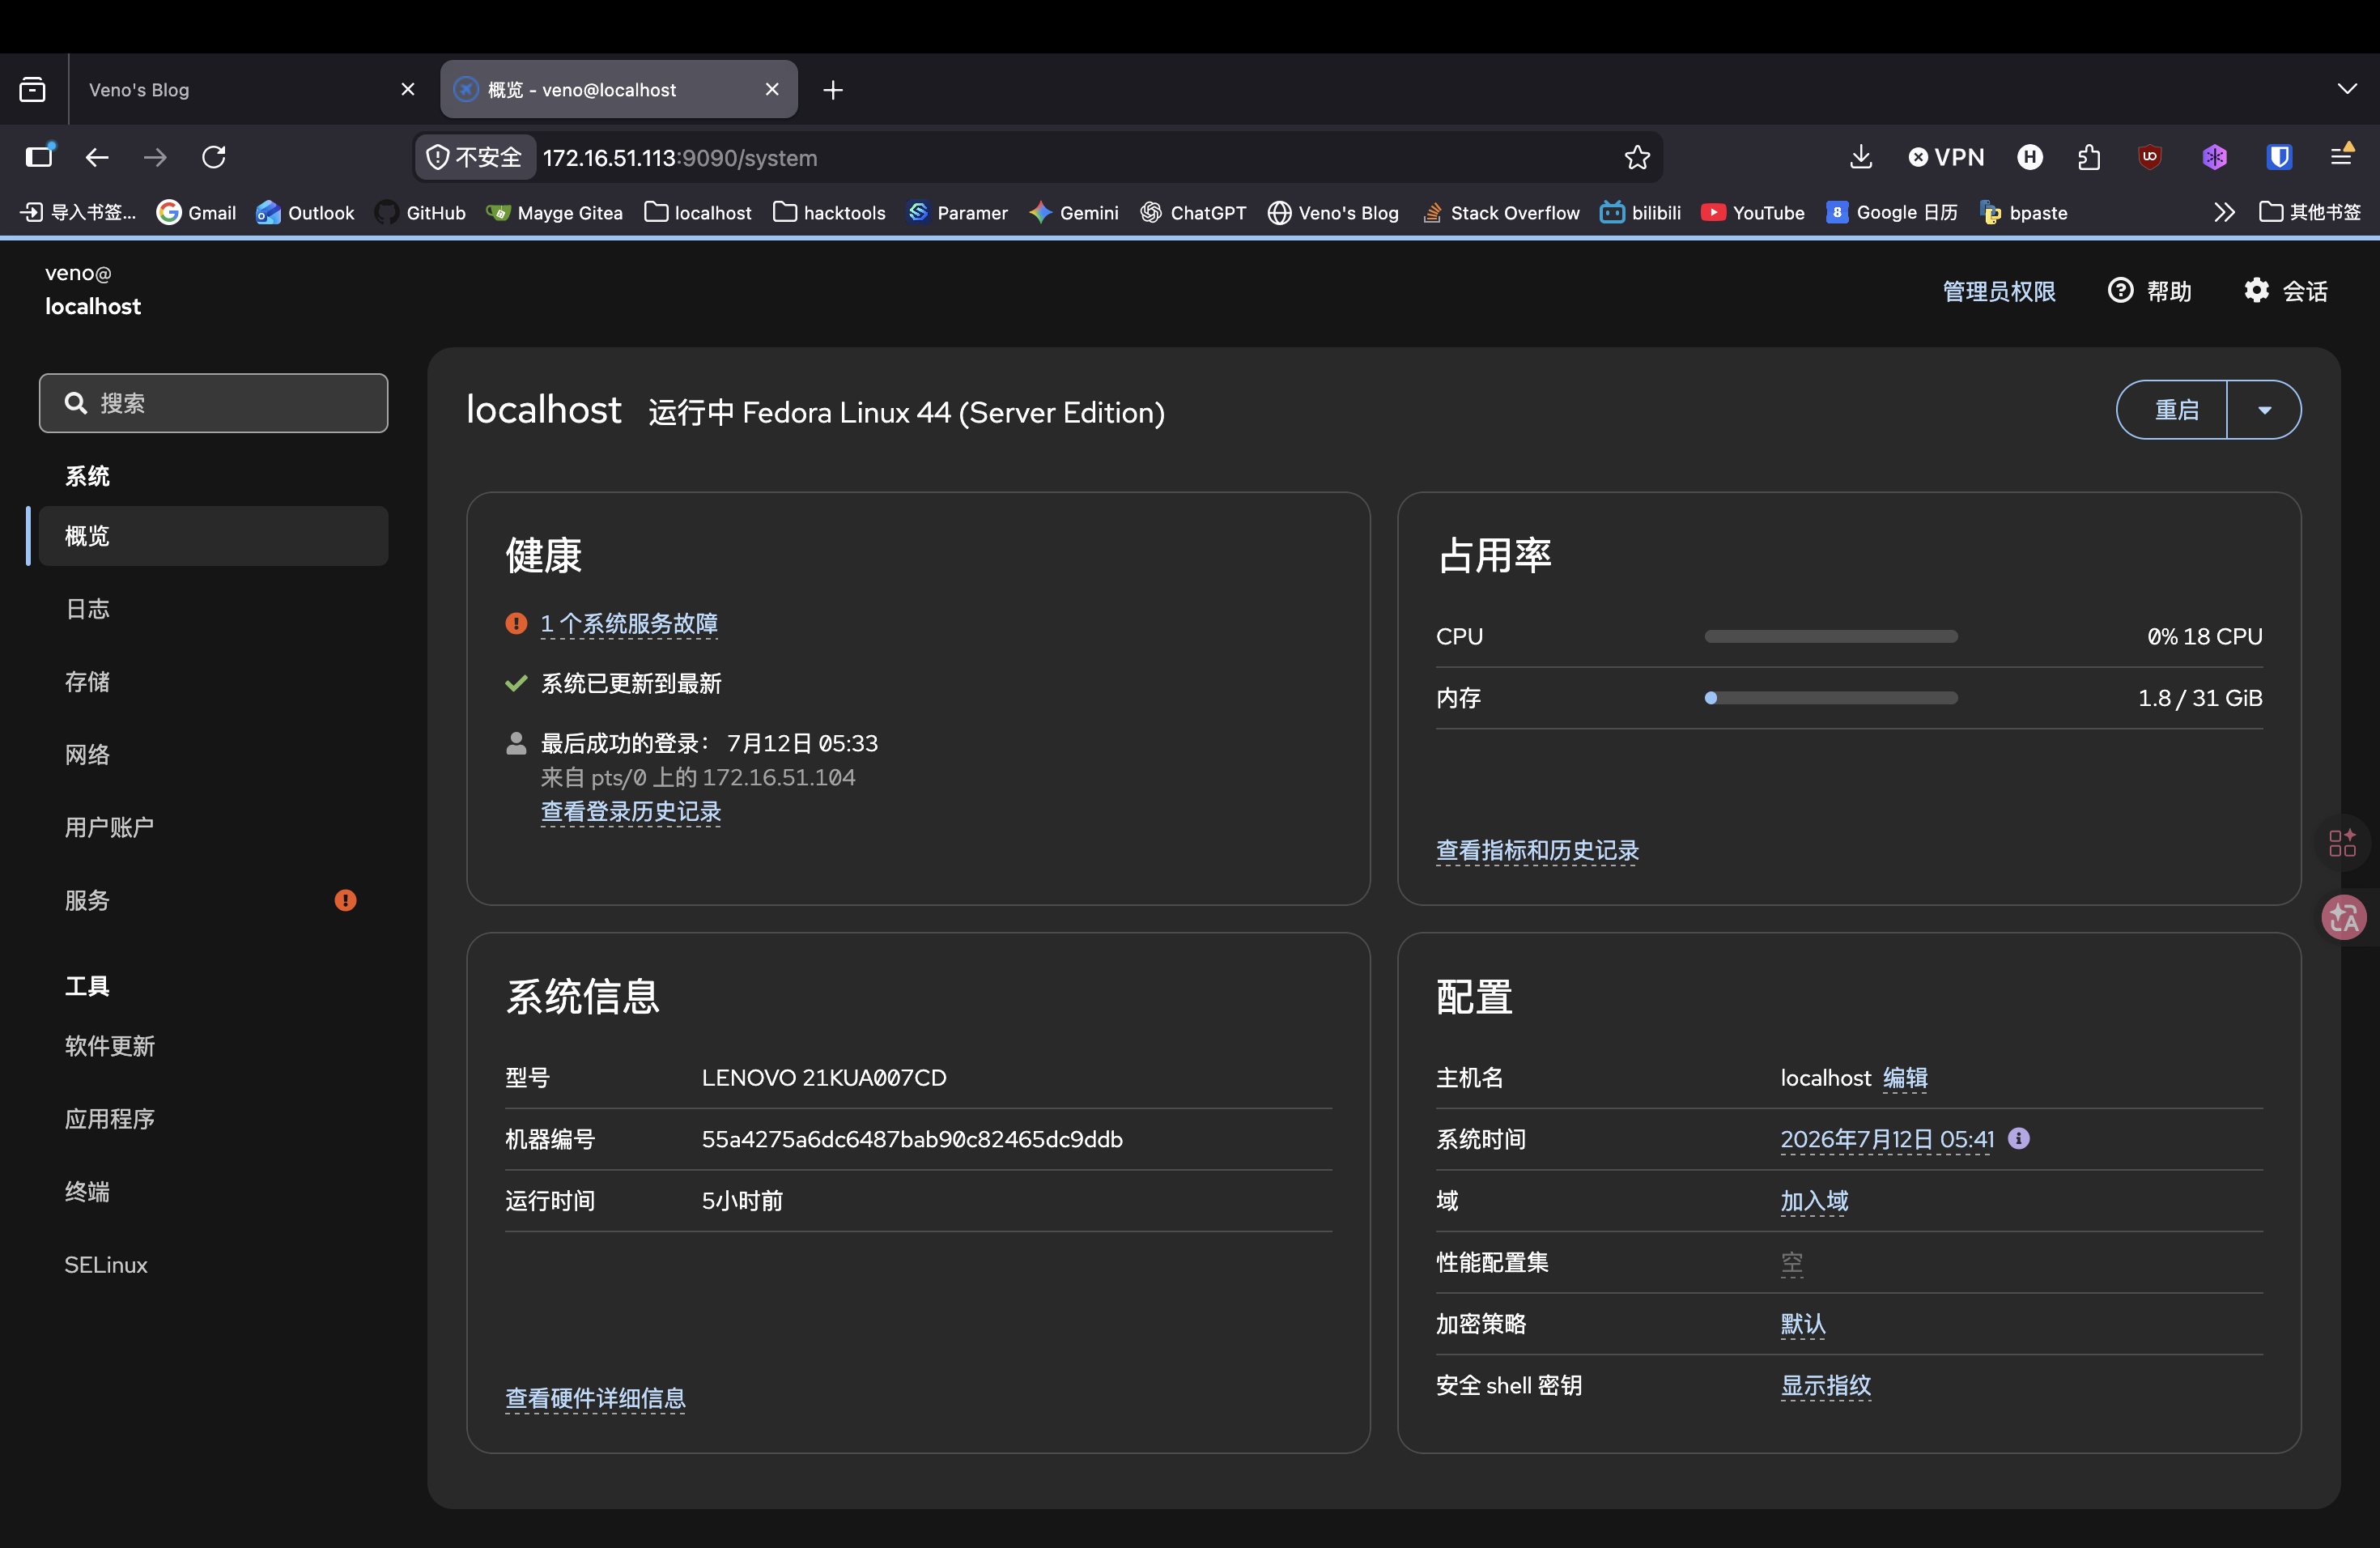Viewport: 2380px width, 1548px height.
Task: Click the floating translate icon
Action: (x=2344, y=918)
